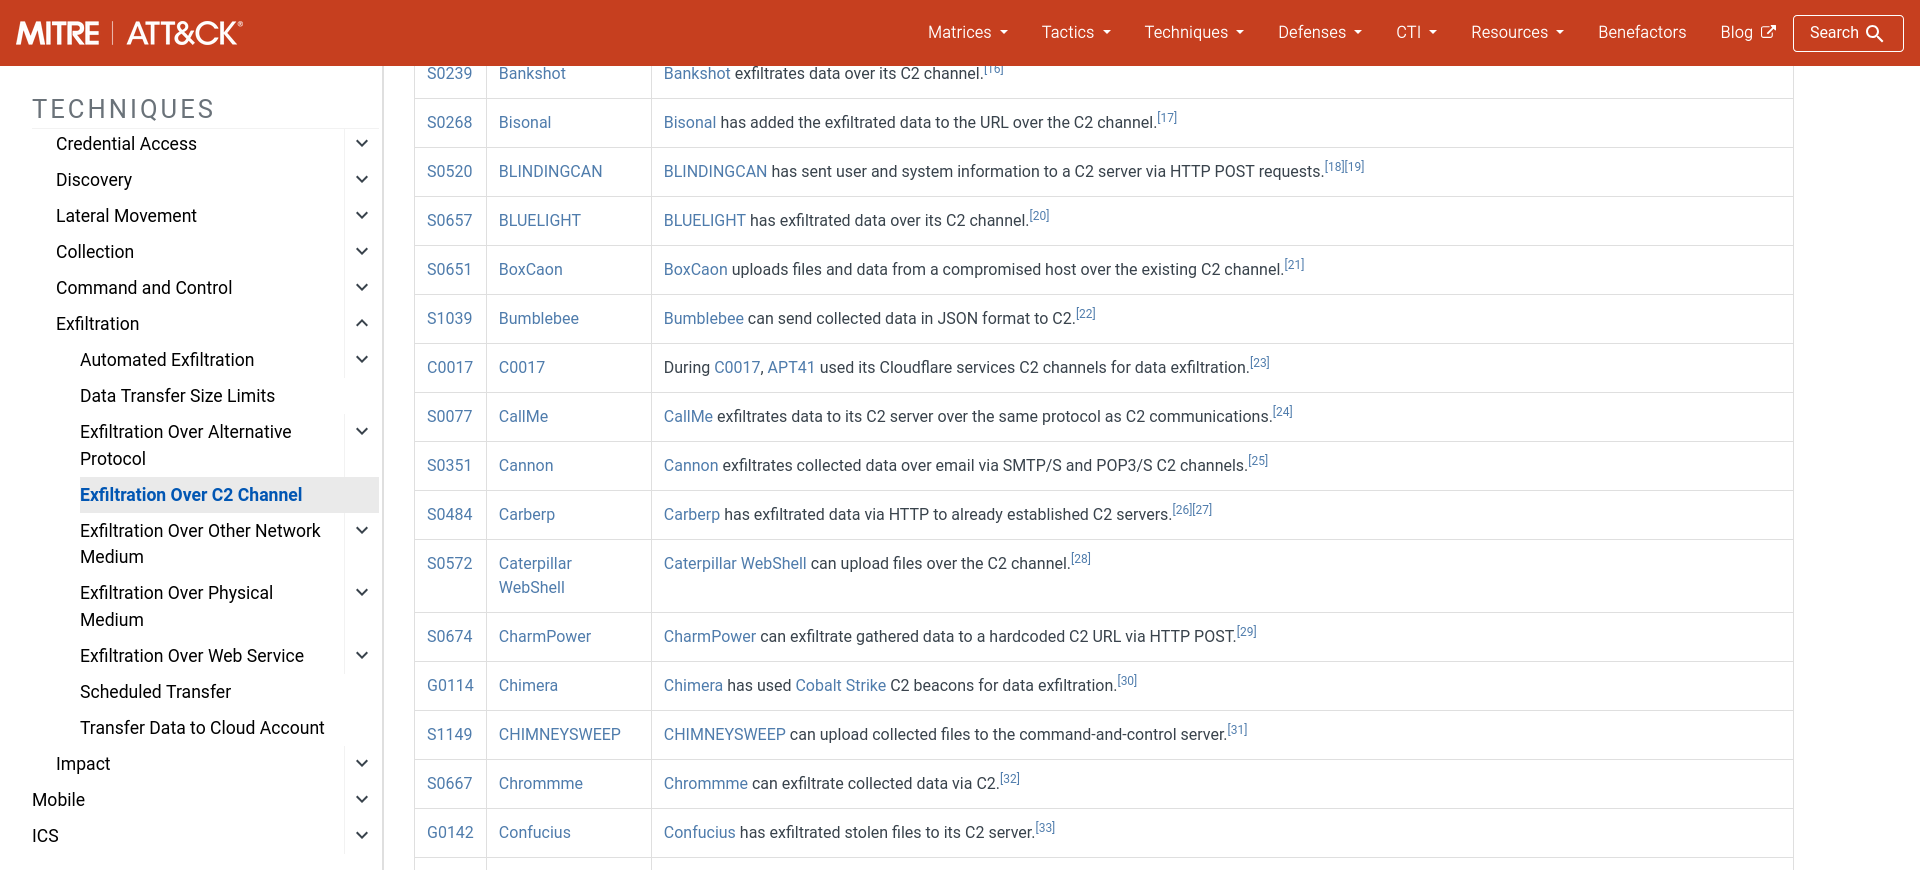Viewport: 1920px width, 870px height.
Task: Expand the Discovery chevron
Action: click(x=362, y=180)
